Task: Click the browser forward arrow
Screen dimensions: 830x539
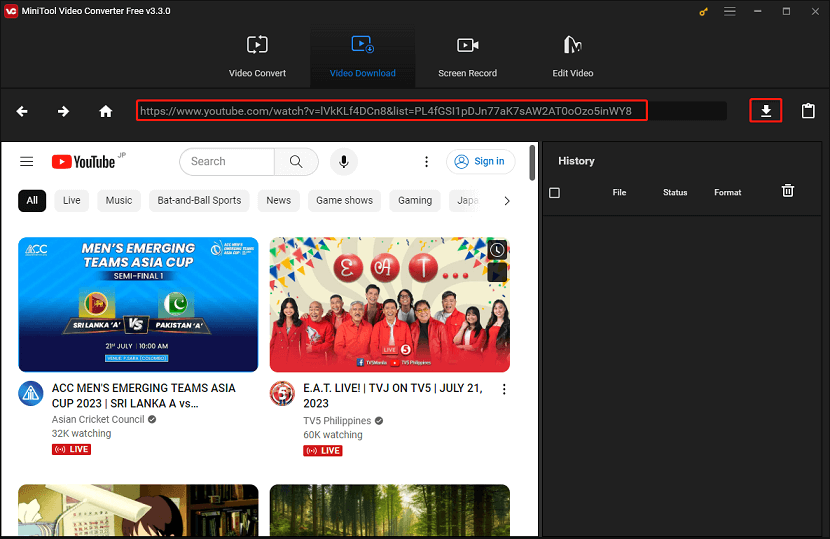Action: pyautogui.click(x=63, y=111)
